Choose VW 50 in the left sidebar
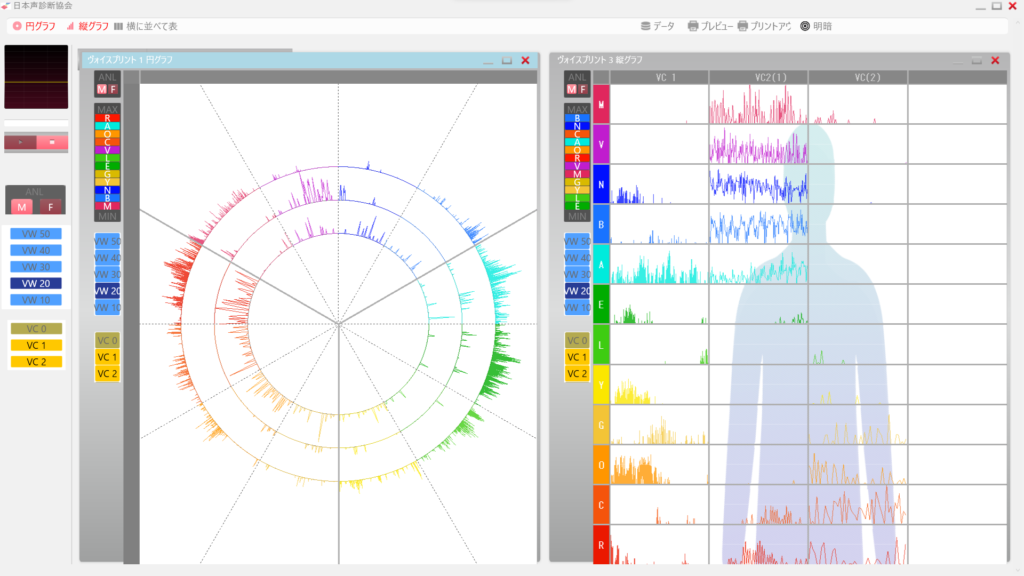 click(x=36, y=234)
